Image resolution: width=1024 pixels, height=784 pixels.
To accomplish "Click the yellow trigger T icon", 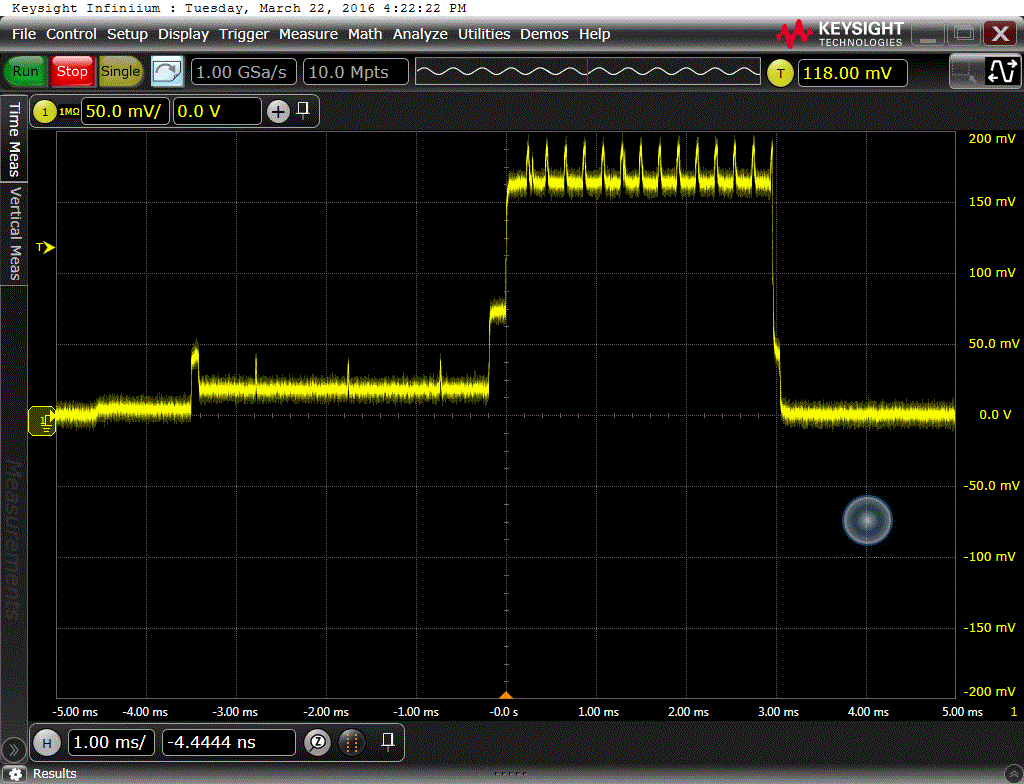I will [780, 73].
